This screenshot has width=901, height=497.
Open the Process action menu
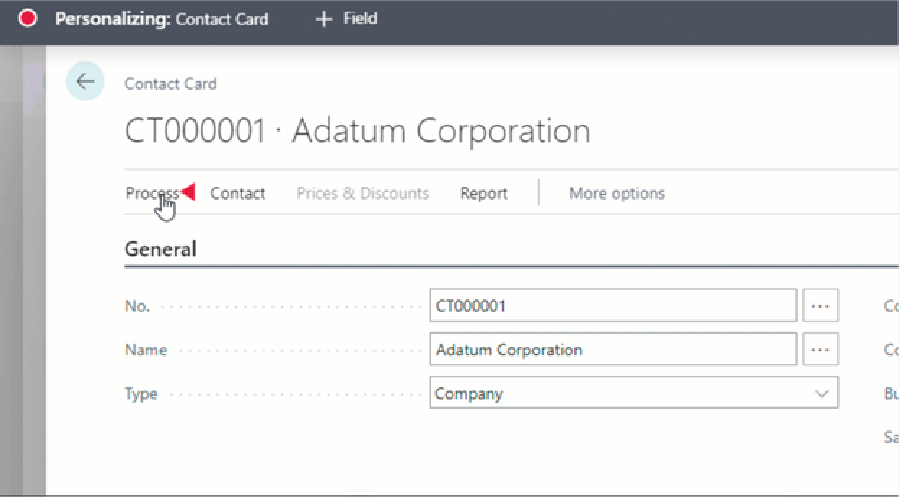pyautogui.click(x=152, y=193)
